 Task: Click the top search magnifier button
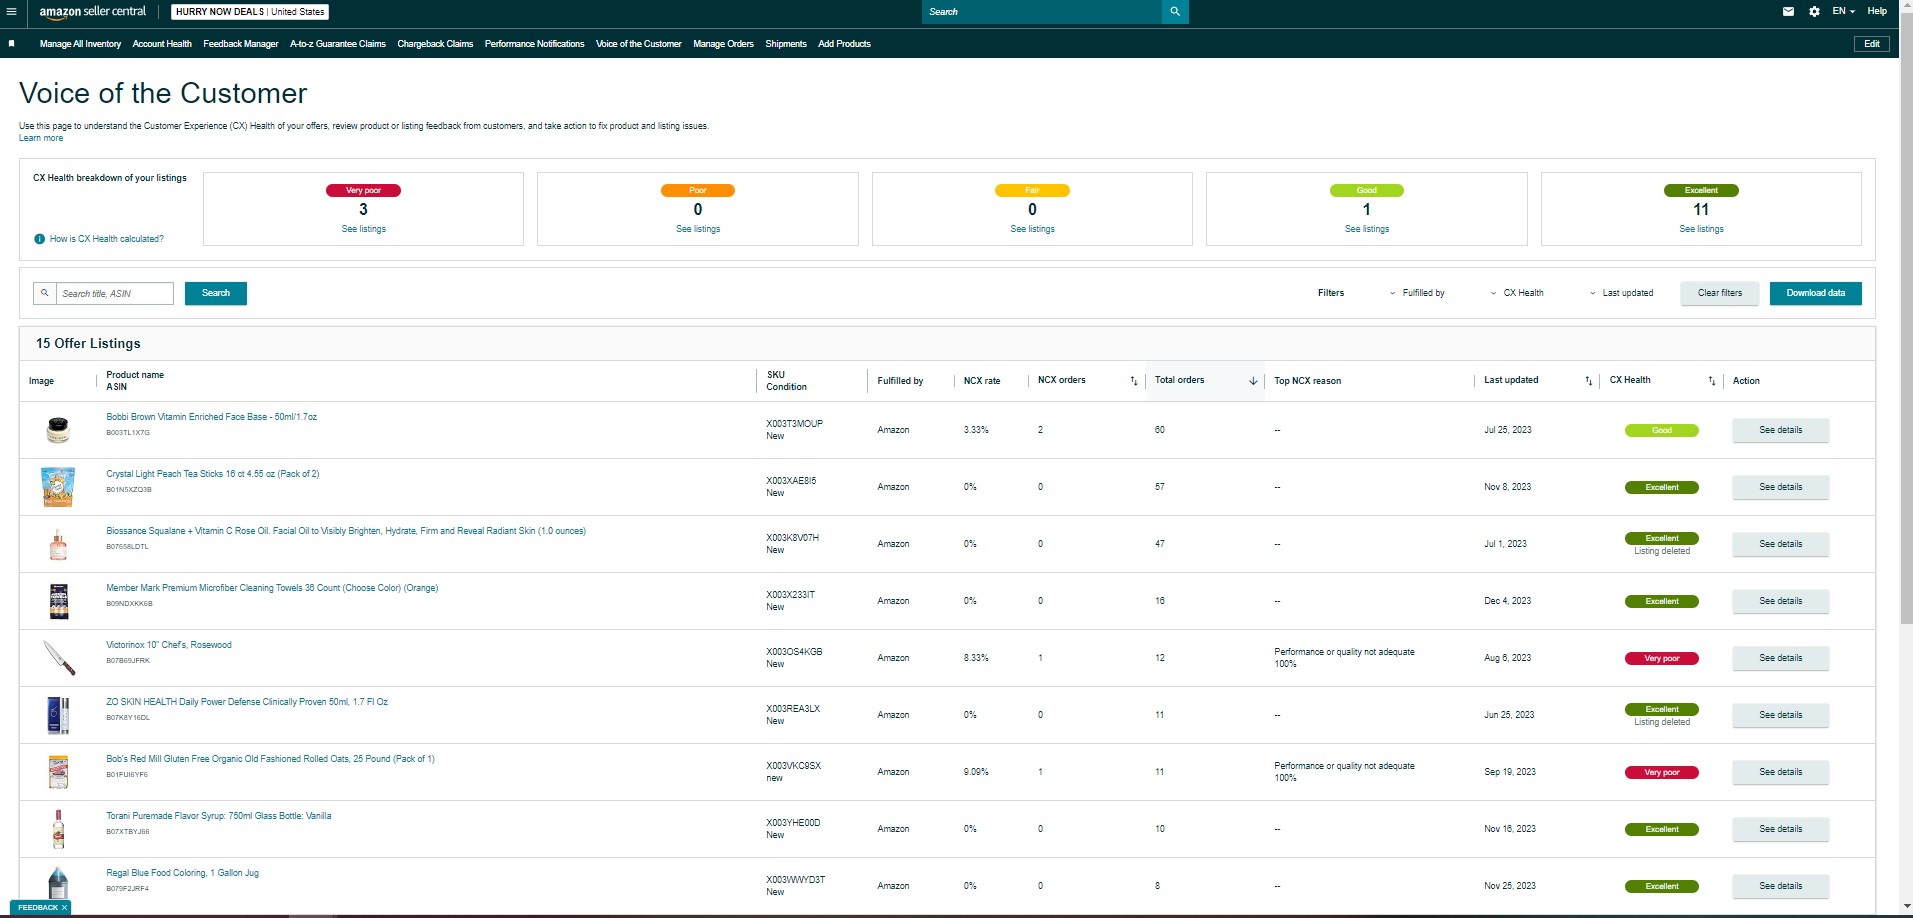tap(1175, 12)
